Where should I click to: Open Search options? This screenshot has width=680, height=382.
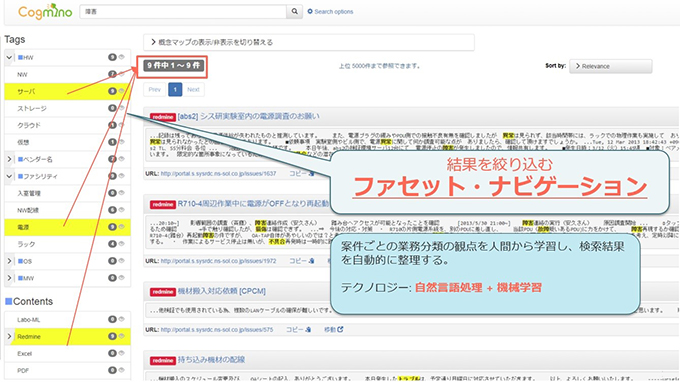pos(330,12)
